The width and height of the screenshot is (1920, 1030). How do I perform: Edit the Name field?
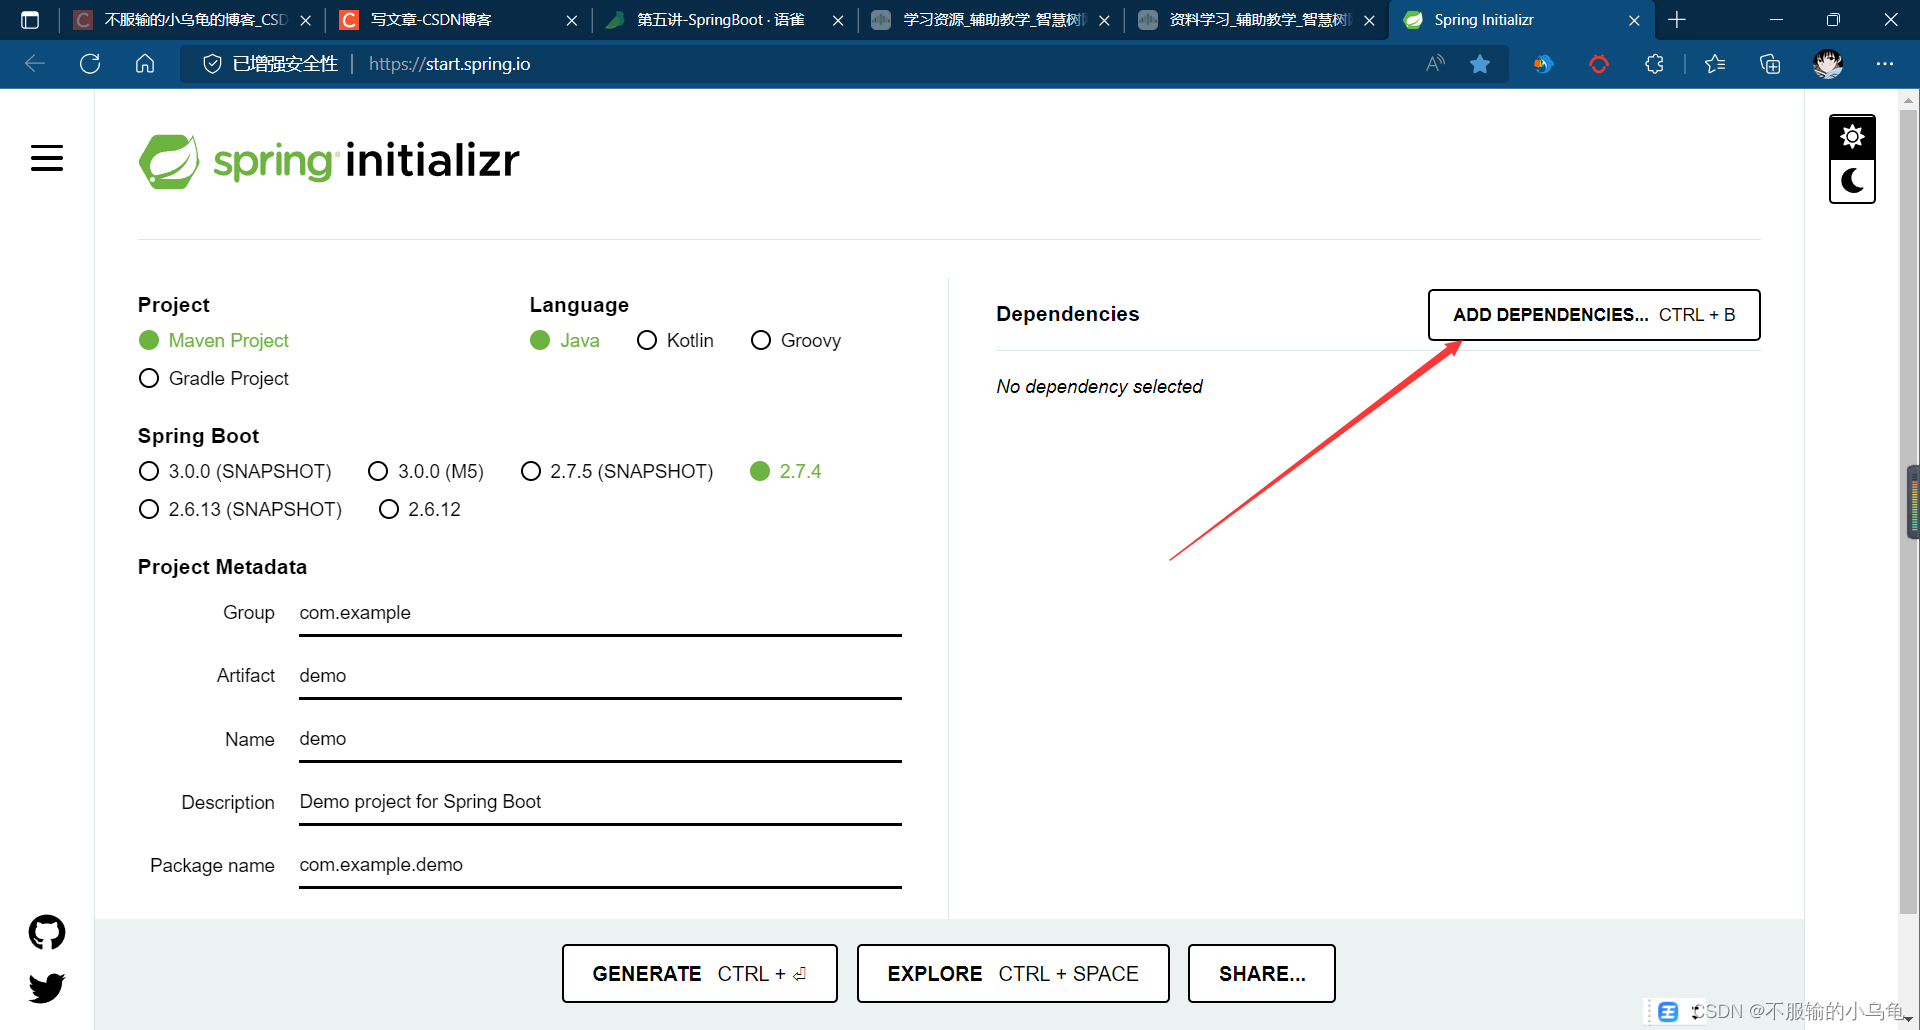[600, 740]
